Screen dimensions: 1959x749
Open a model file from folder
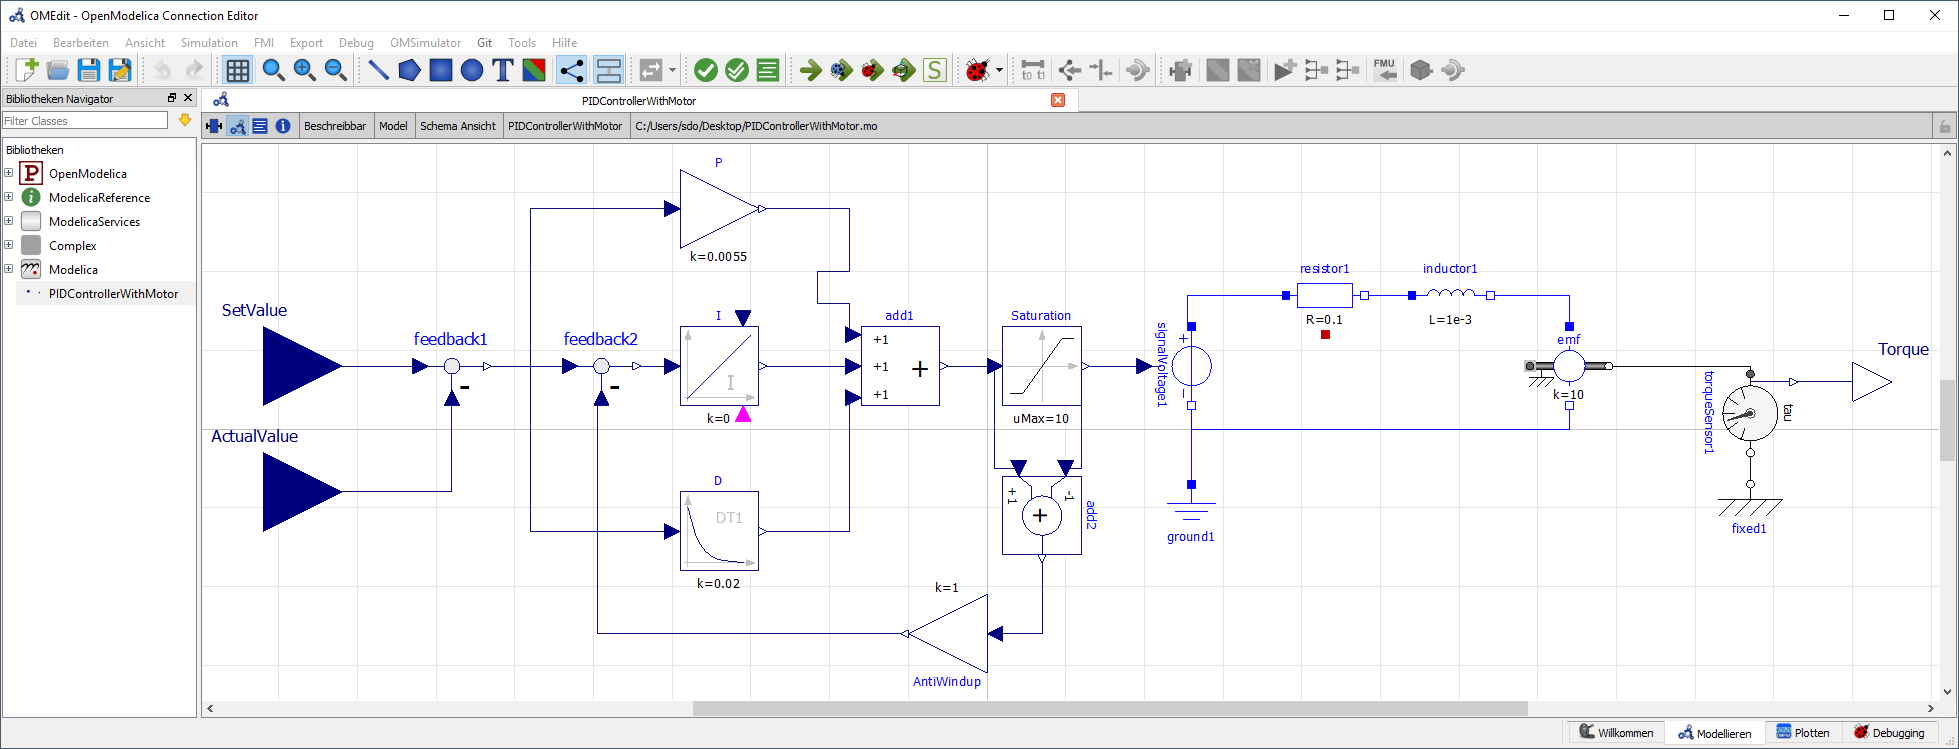(x=58, y=70)
